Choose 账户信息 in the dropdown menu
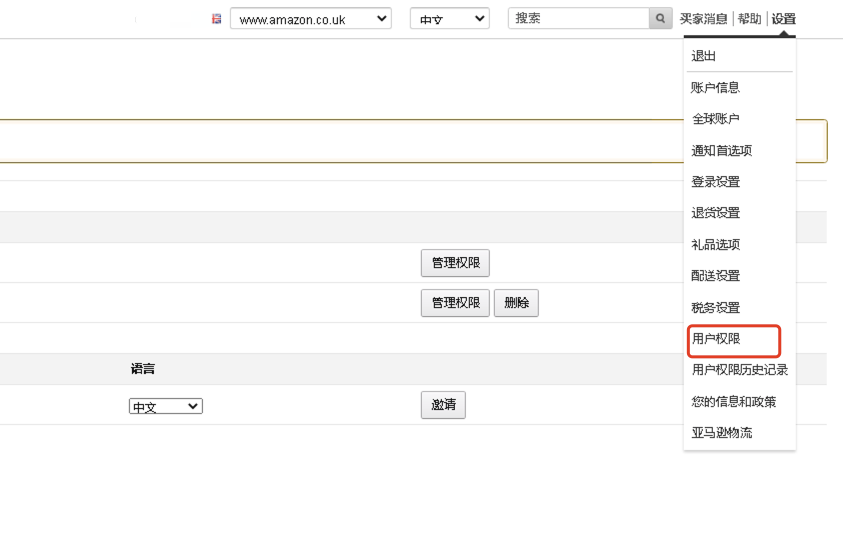 [715, 87]
